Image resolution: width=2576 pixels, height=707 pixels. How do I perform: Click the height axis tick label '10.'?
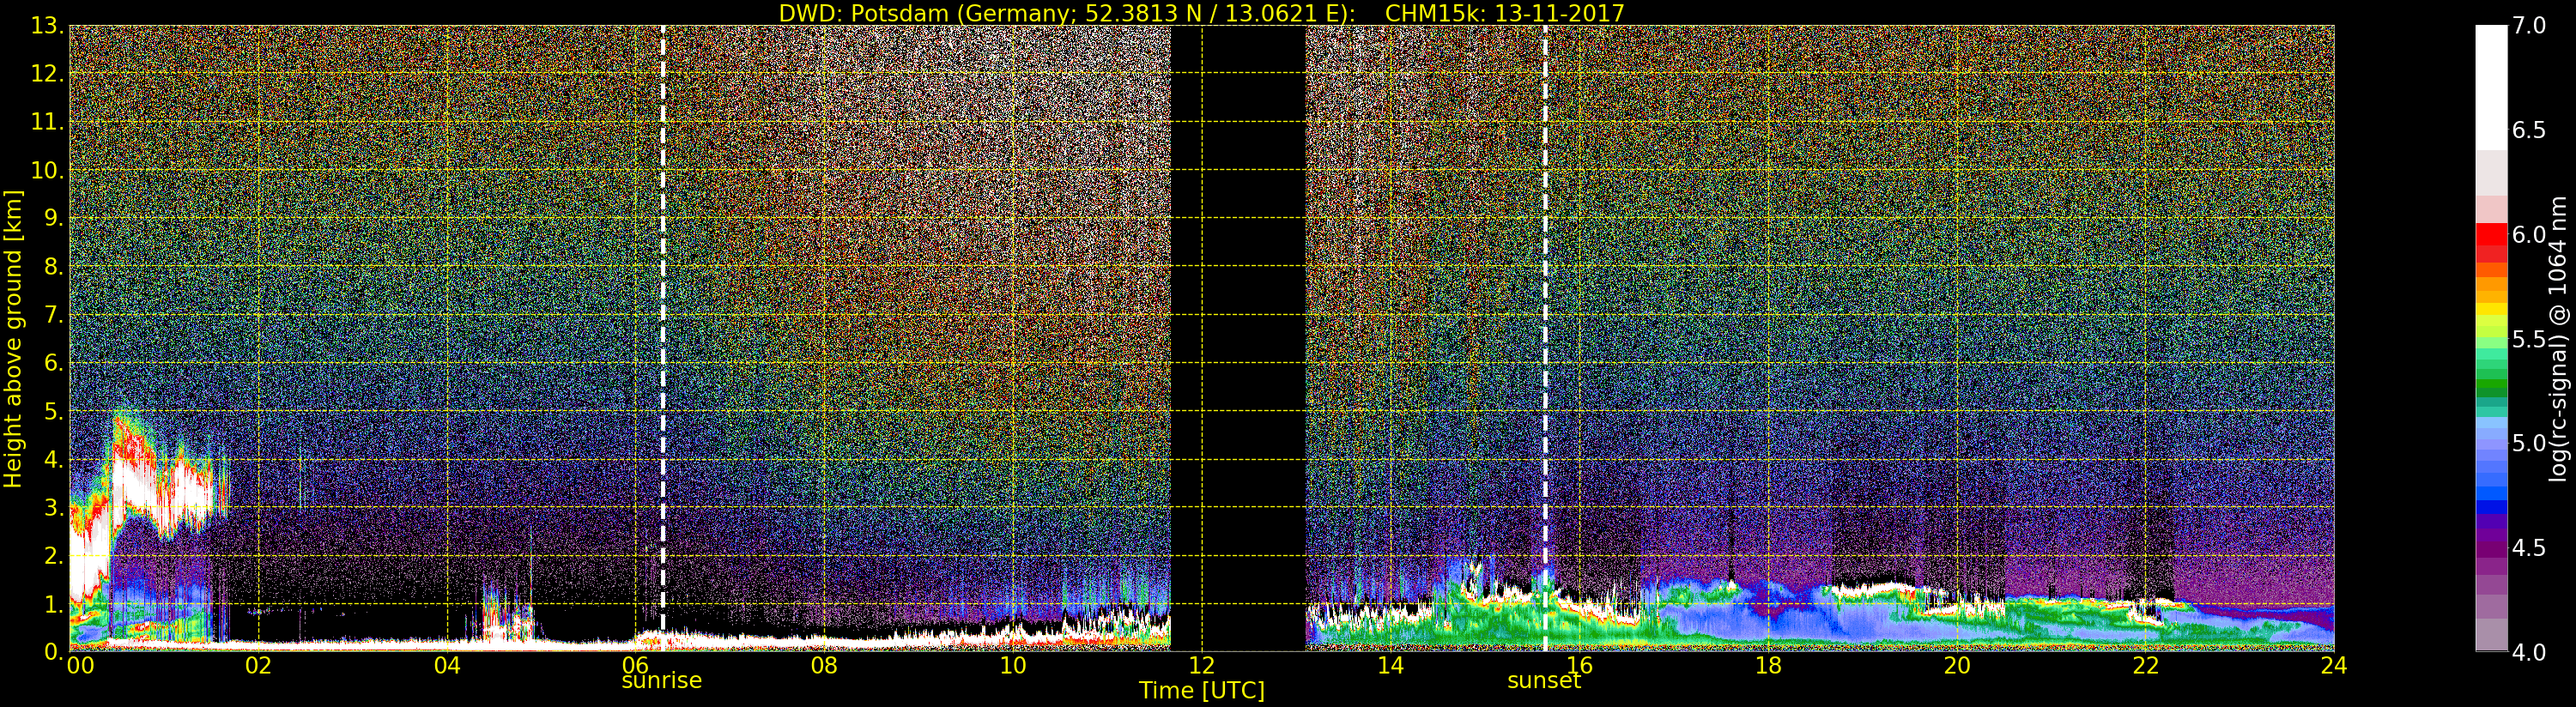[47, 170]
